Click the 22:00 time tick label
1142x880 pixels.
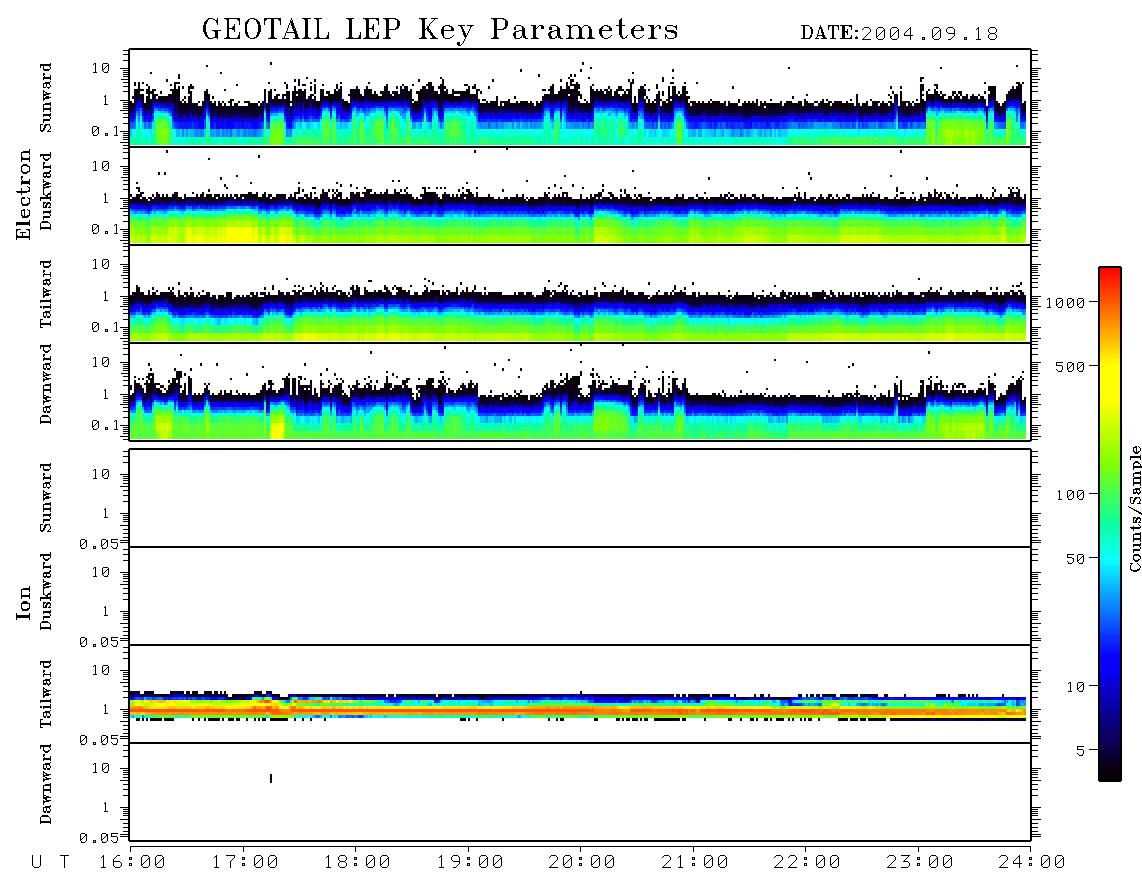tap(808, 863)
